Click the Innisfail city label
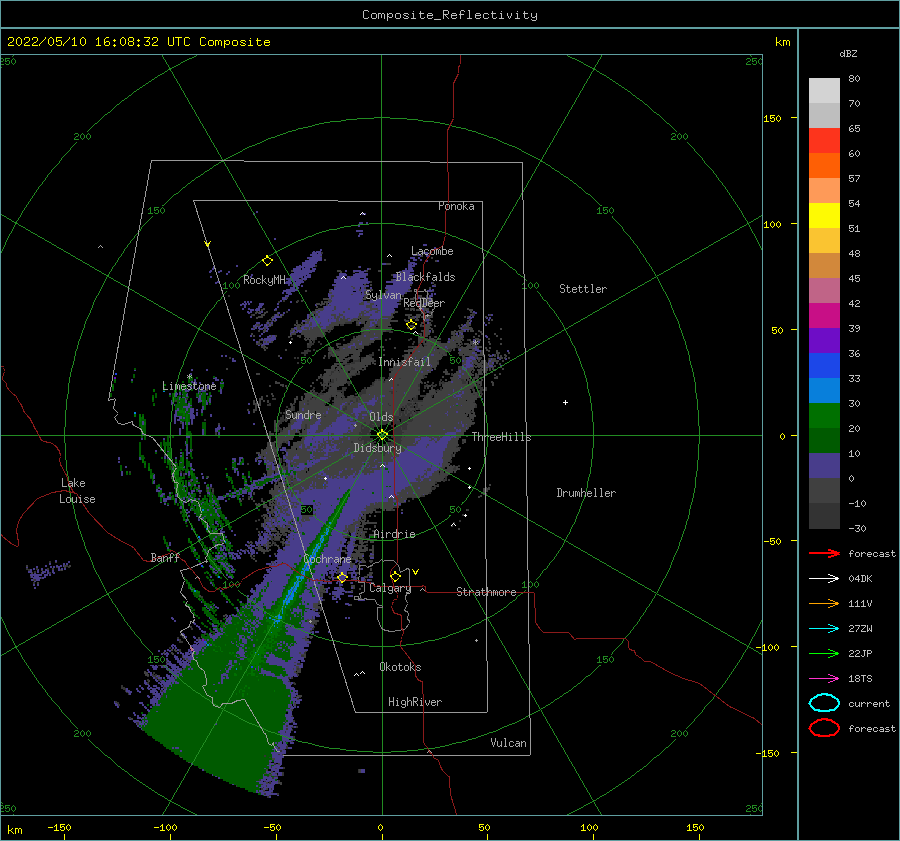This screenshot has height=841, width=900. [x=404, y=362]
